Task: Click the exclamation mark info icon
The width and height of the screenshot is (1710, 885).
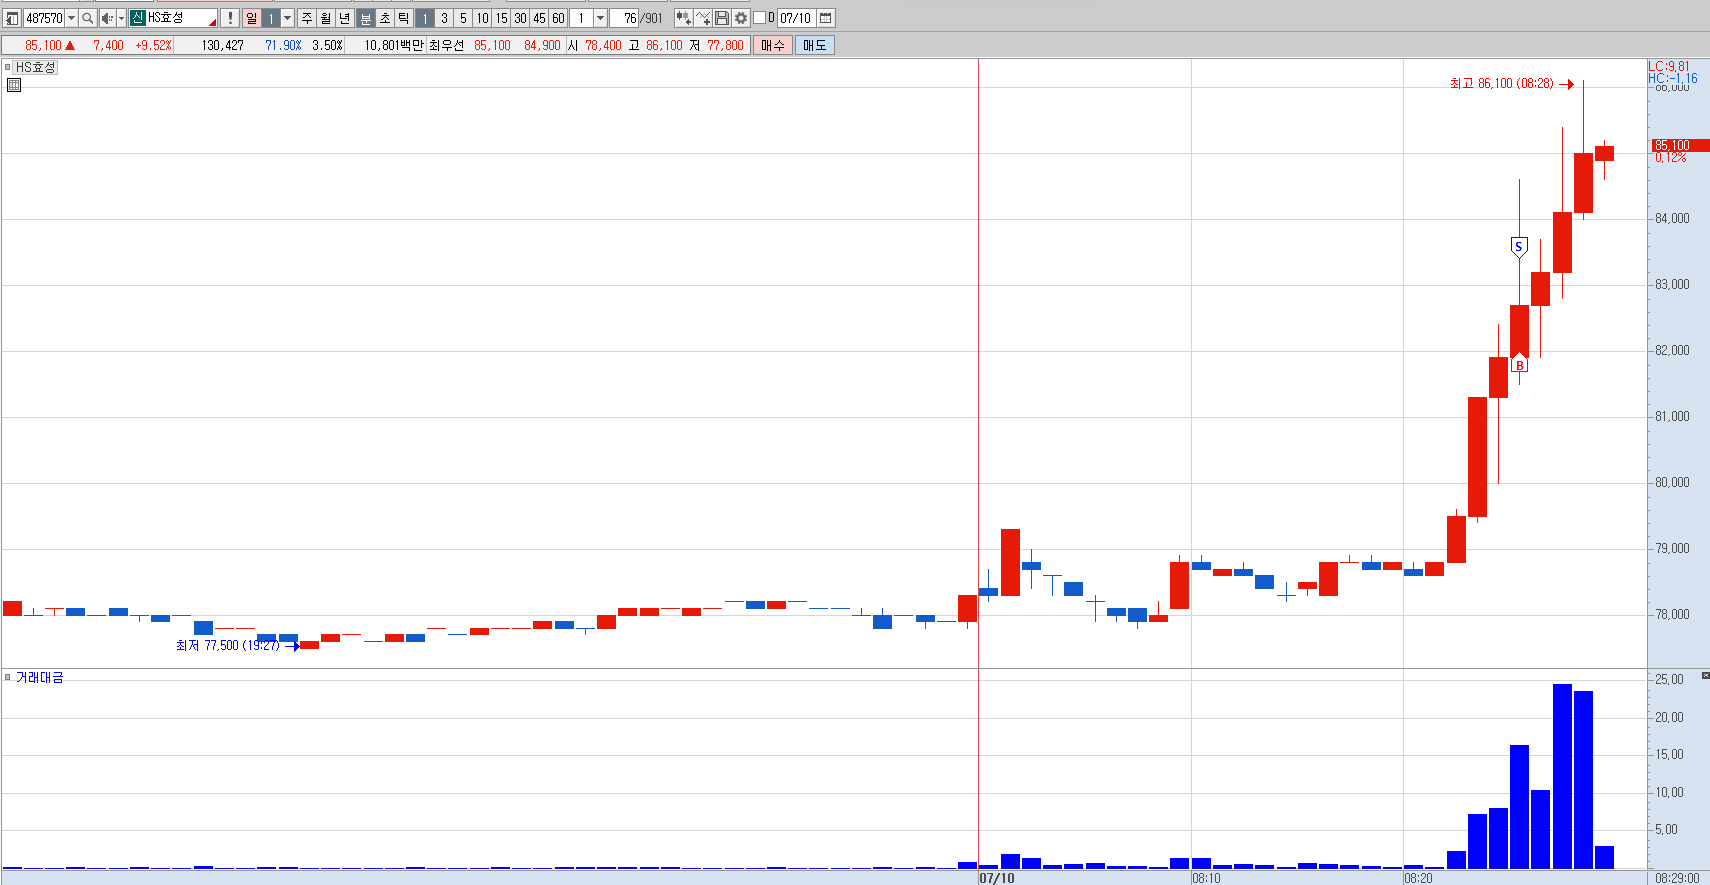Action: [x=230, y=18]
